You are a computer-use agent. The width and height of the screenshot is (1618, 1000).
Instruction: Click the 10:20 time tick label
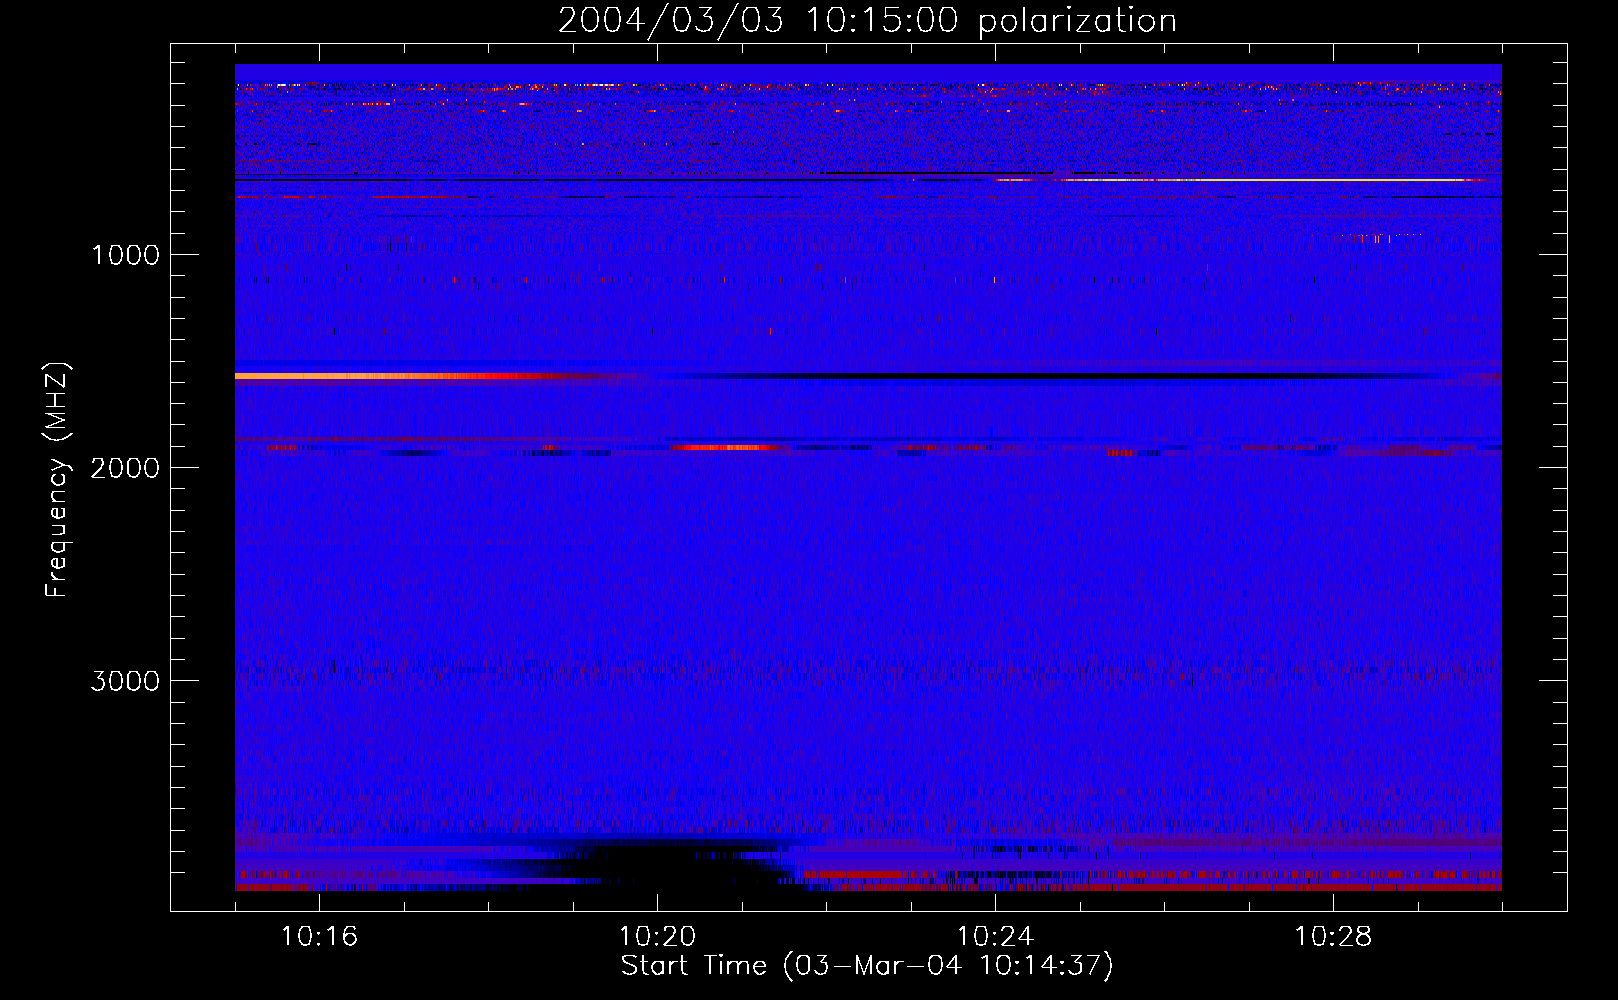(x=657, y=937)
